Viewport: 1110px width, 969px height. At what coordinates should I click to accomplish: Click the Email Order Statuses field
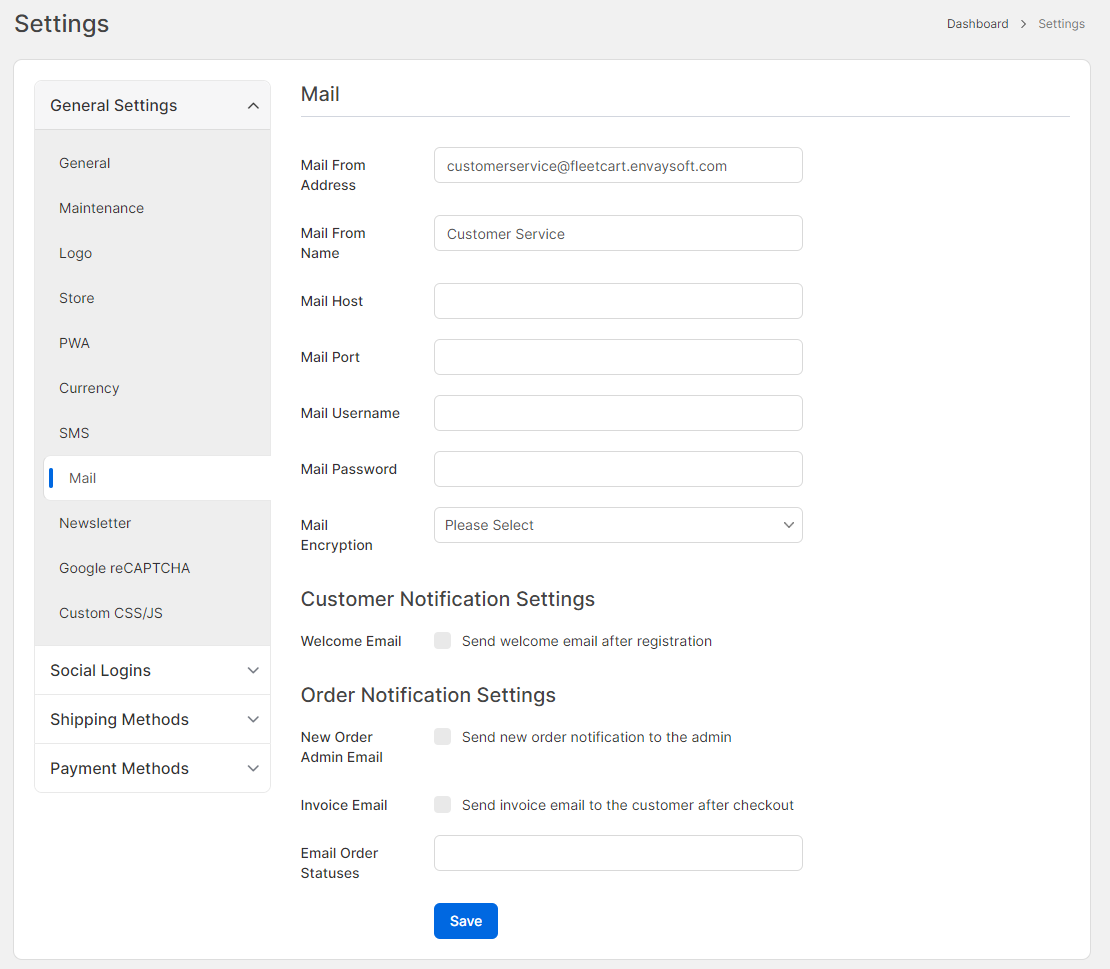click(x=618, y=853)
